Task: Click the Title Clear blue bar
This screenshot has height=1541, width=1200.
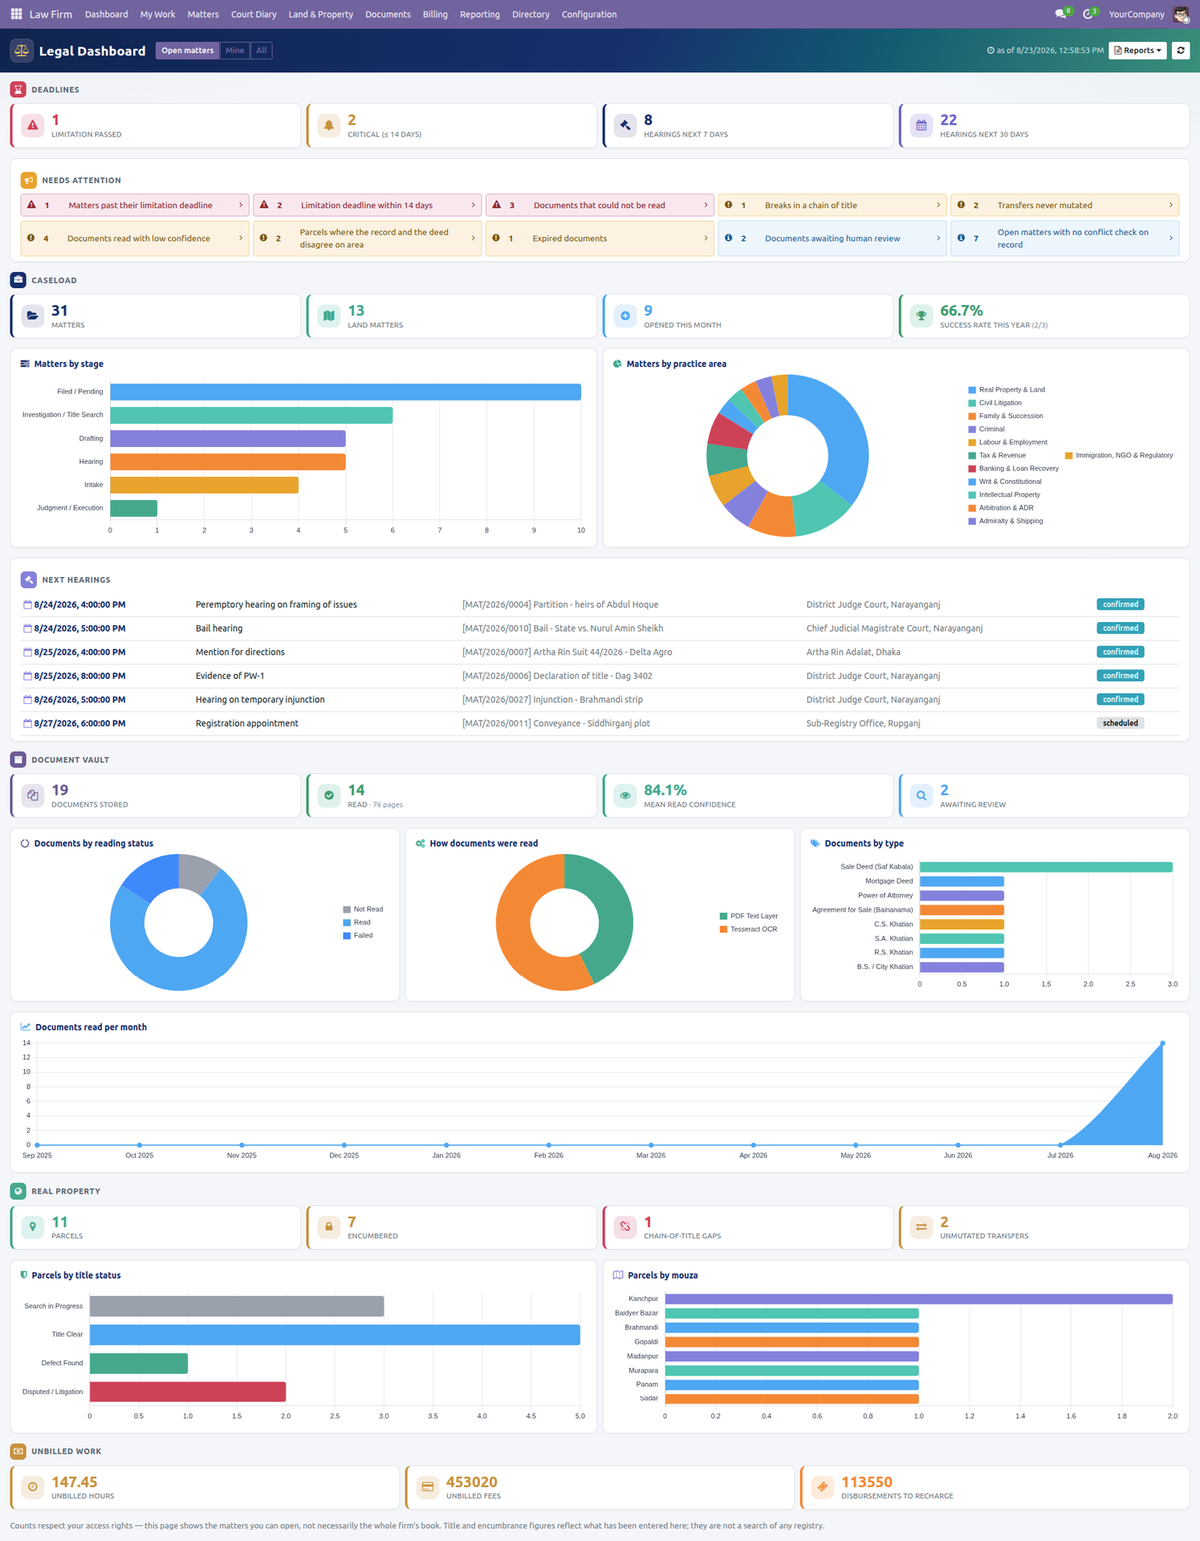Action: pos(335,1335)
